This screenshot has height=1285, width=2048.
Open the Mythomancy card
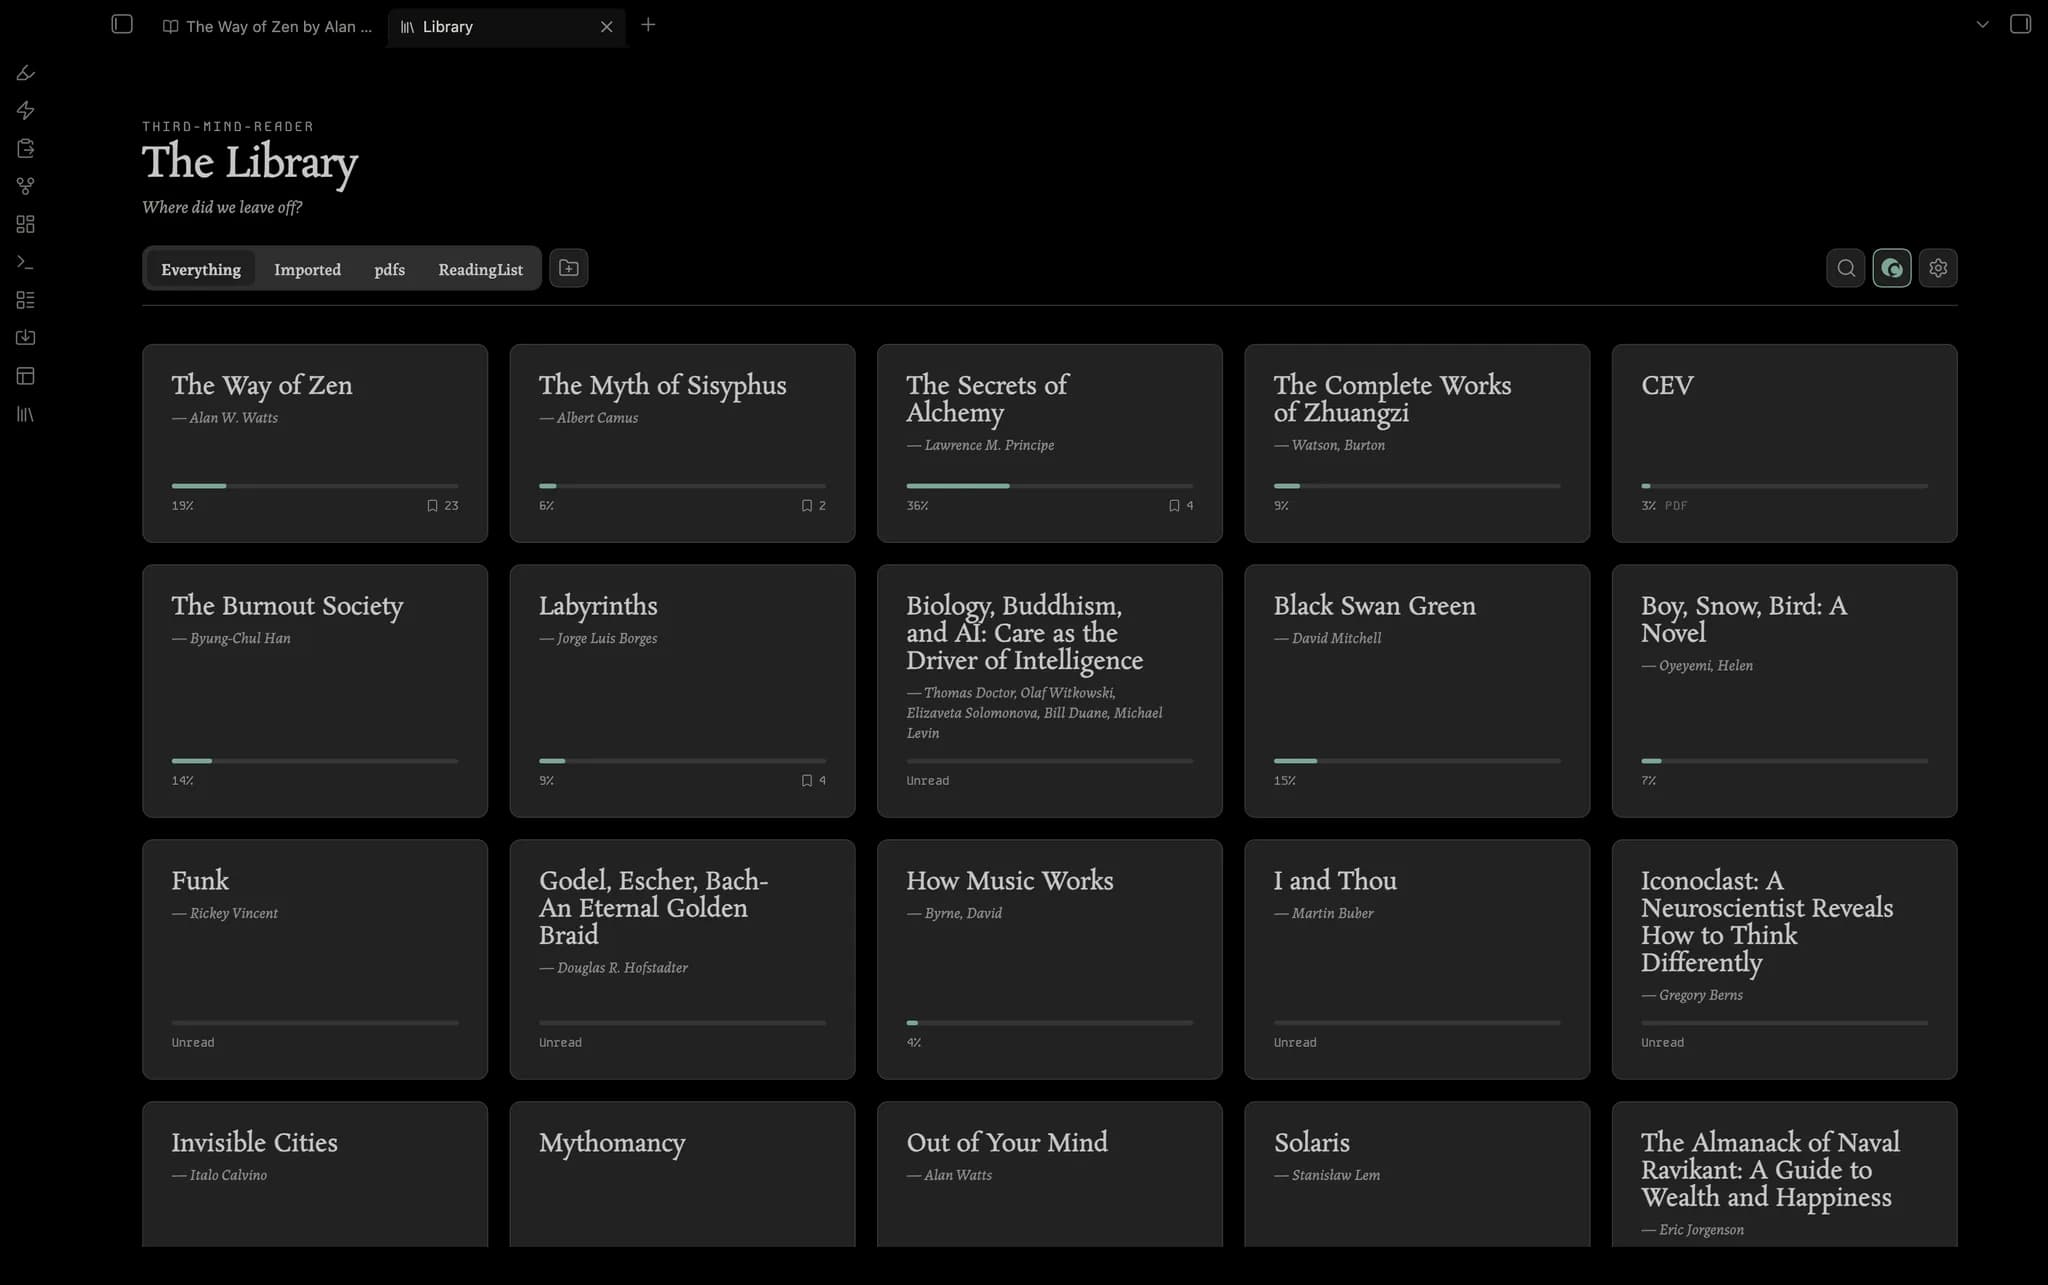click(x=682, y=1174)
